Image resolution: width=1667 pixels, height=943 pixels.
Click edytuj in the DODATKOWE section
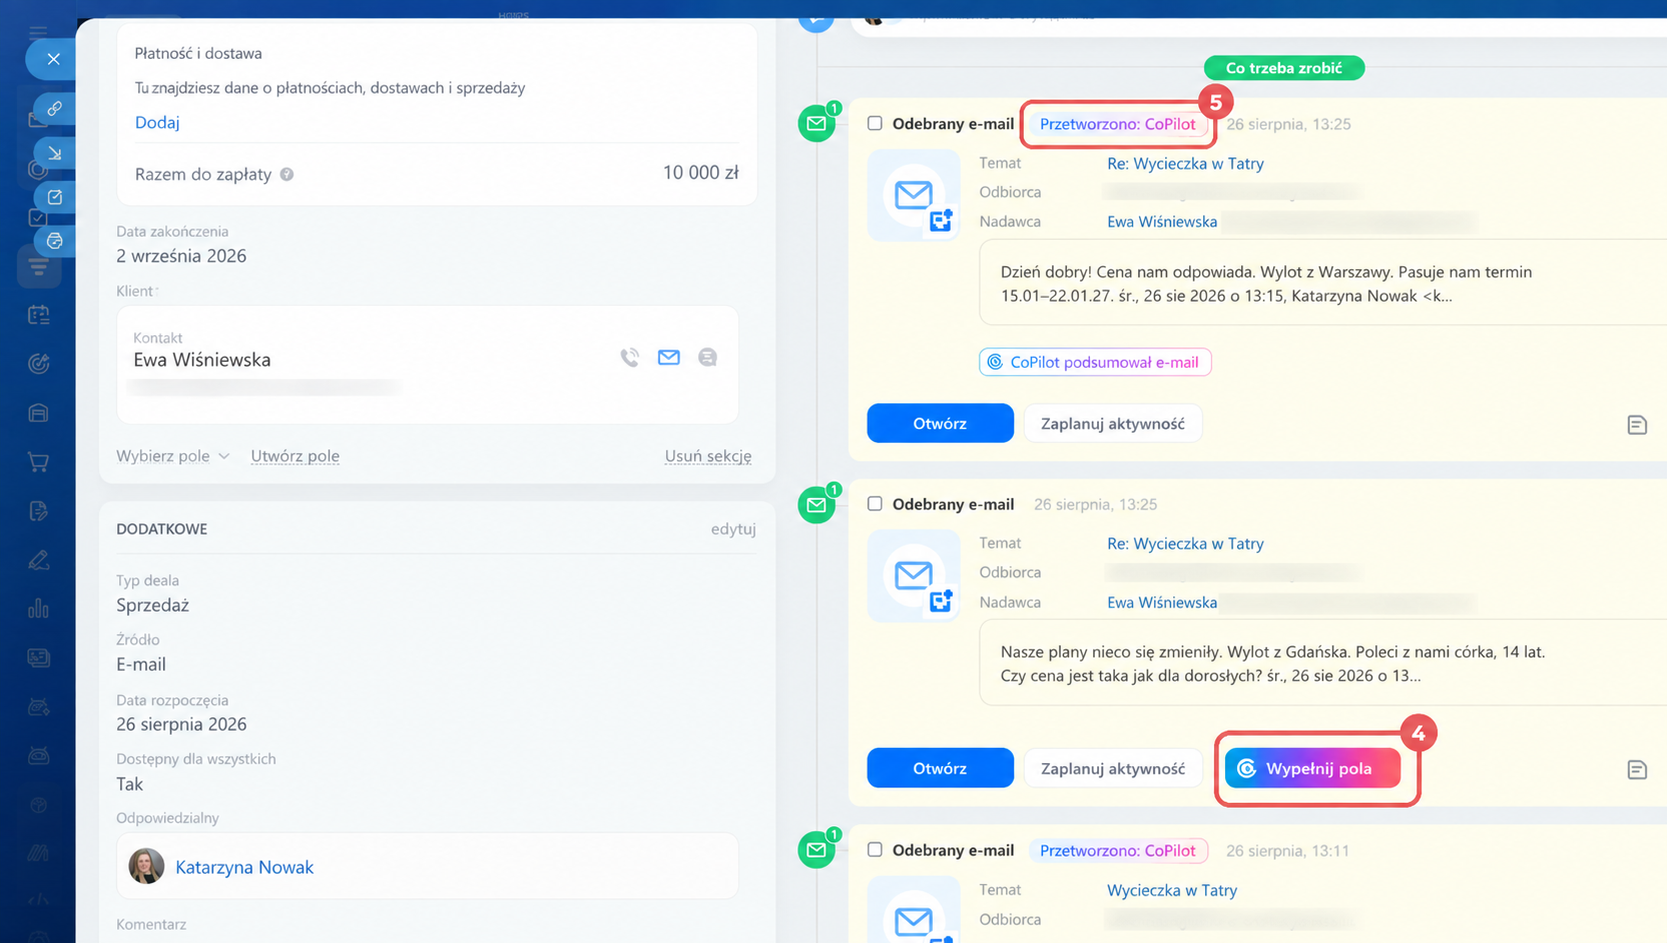point(733,529)
